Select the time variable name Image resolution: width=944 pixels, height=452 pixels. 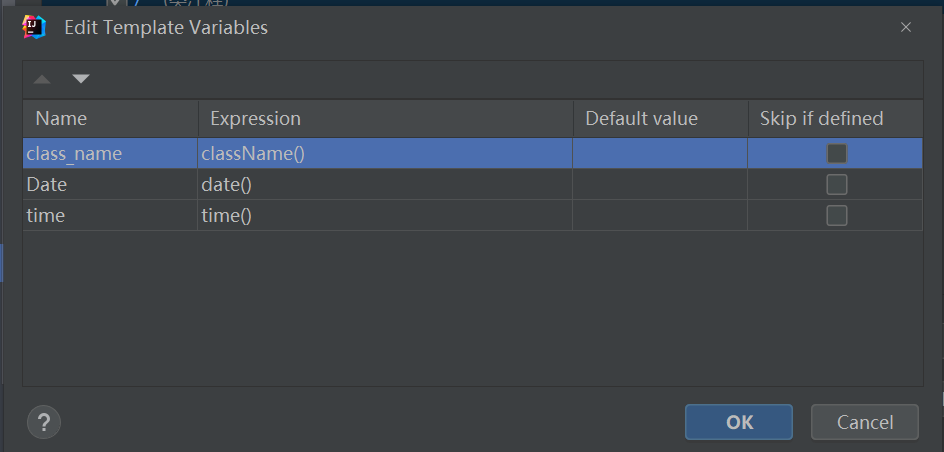point(110,216)
